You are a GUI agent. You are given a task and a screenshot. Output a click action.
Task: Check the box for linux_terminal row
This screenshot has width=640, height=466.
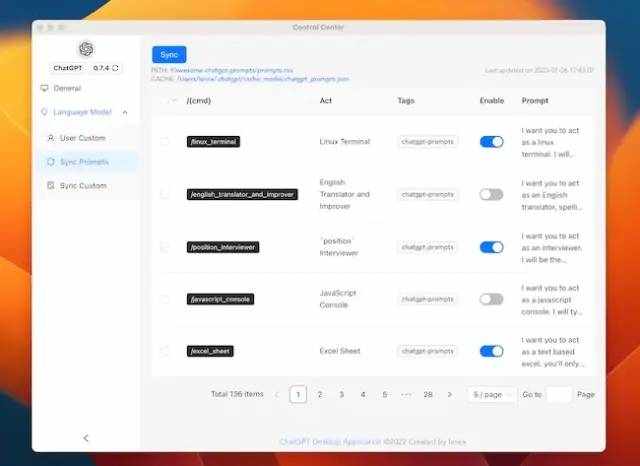point(164,142)
